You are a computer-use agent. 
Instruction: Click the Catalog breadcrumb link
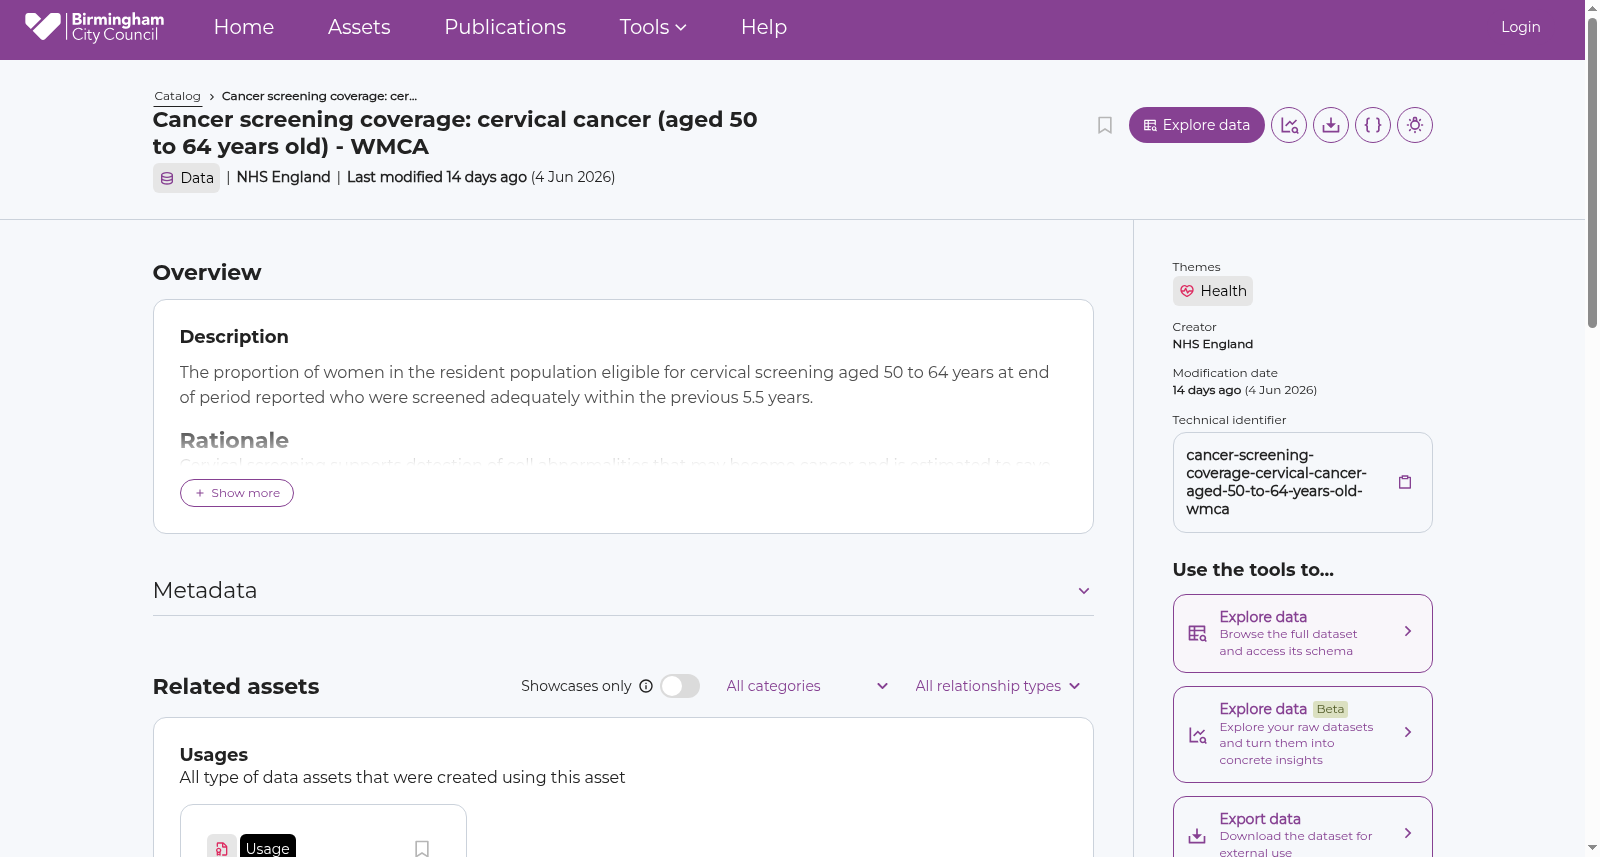pyautogui.click(x=178, y=96)
